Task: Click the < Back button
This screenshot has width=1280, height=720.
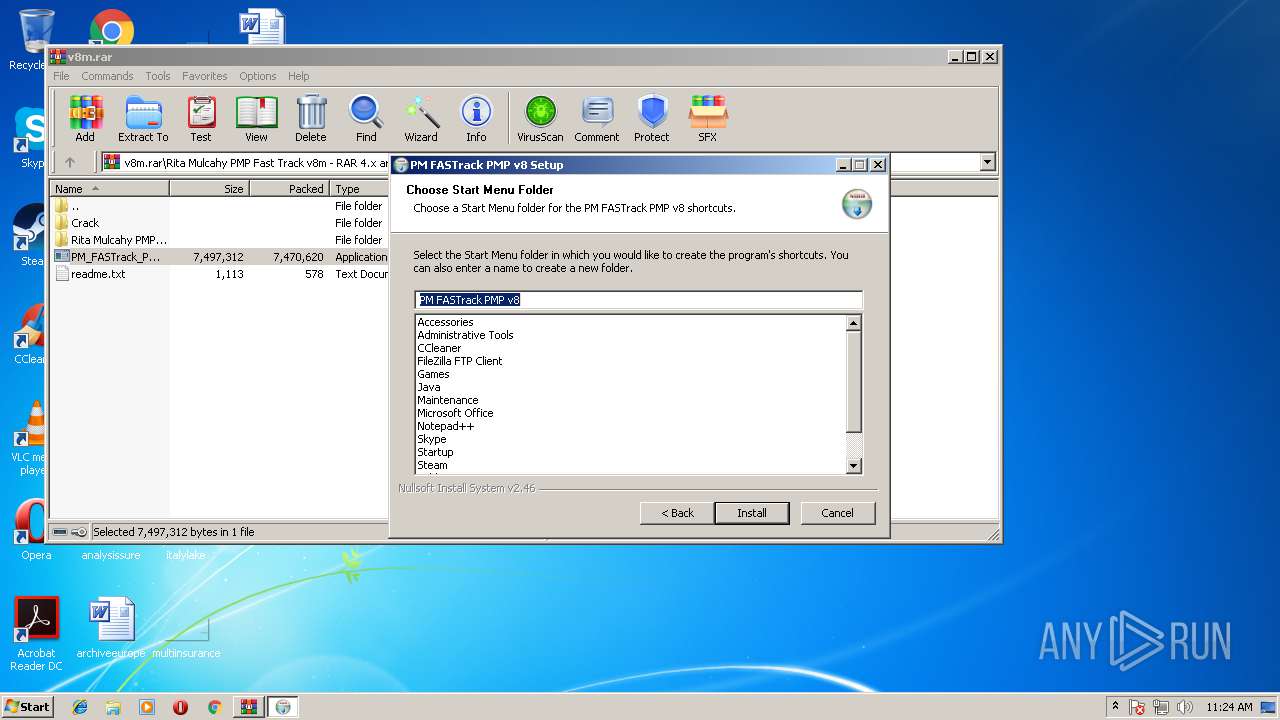Action: 677,513
